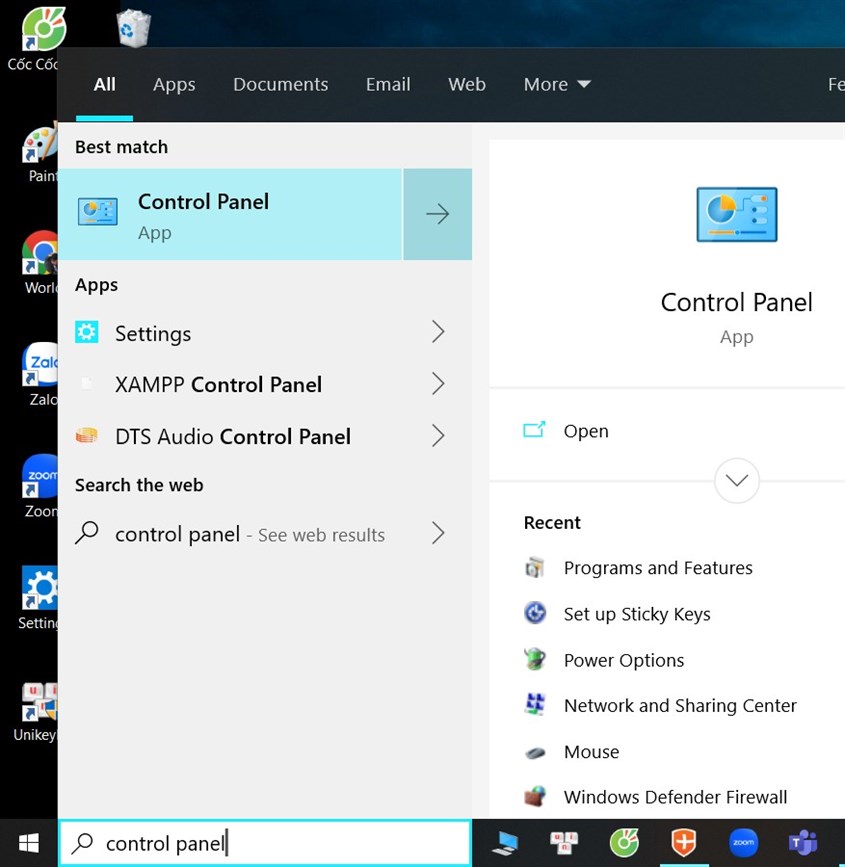The width and height of the screenshot is (845, 867).
Task: Click the Control Panel title in preview pane
Action: [737, 302]
